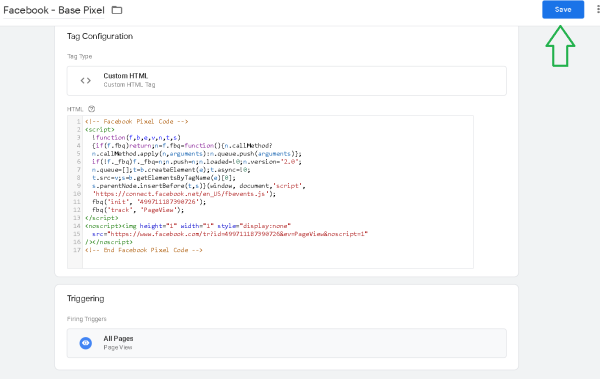Click the Triggering section heading
The image size is (600, 379).
click(85, 299)
